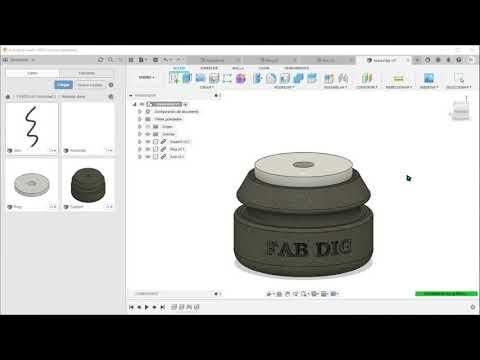480x360 pixels.
Task: Click the Nueva carpeta button
Action: pos(90,85)
